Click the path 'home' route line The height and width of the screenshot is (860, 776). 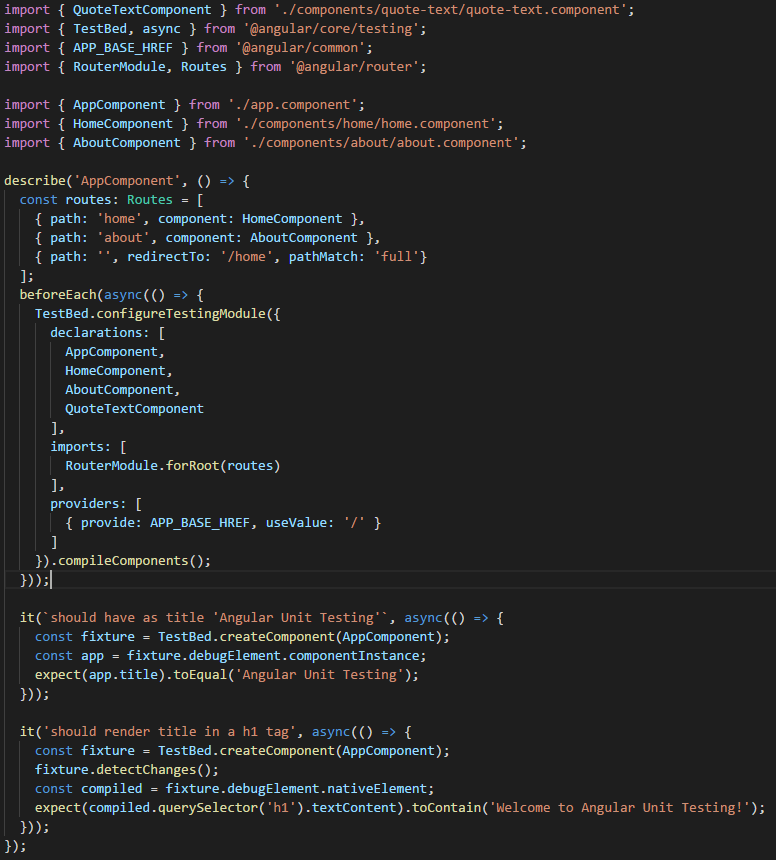pos(200,219)
